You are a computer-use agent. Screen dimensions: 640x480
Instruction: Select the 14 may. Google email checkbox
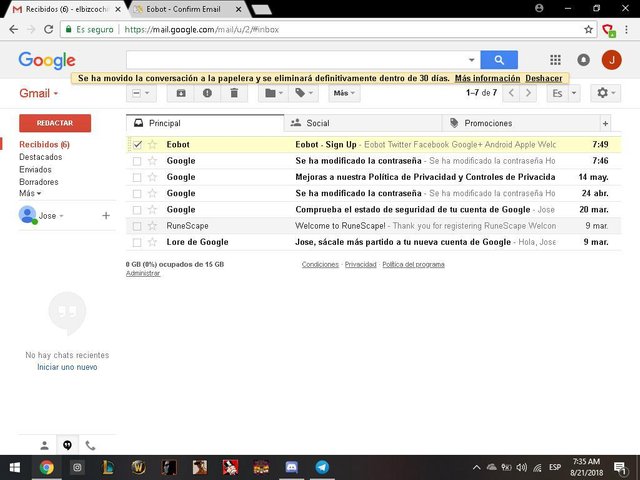coord(137,177)
